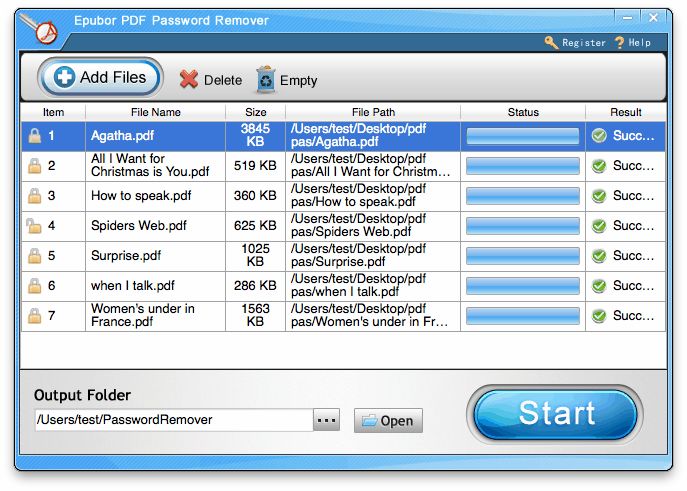Click the Register link text
The width and height of the screenshot is (687, 491).
click(584, 43)
